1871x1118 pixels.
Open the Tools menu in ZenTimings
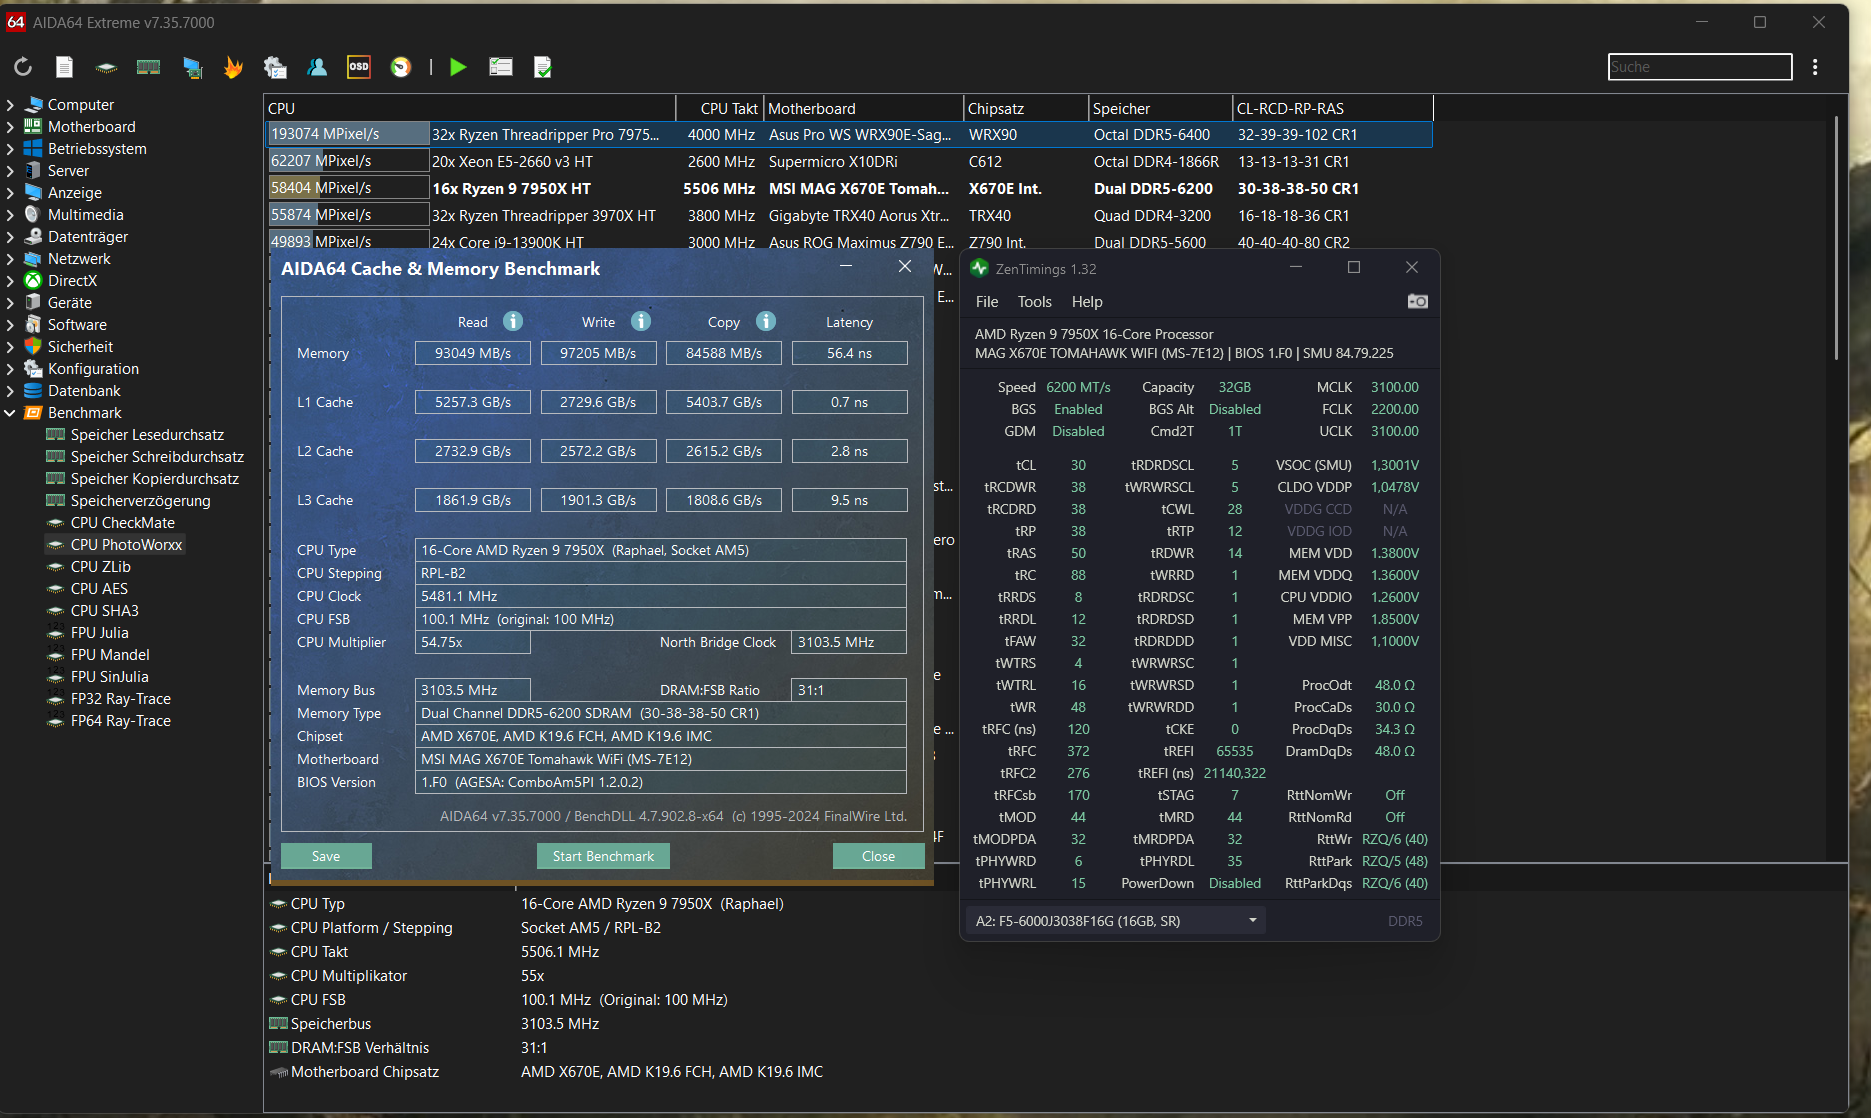coord(1035,302)
